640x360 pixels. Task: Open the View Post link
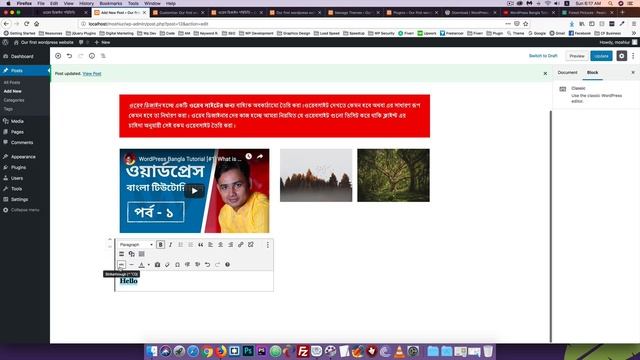point(92,74)
